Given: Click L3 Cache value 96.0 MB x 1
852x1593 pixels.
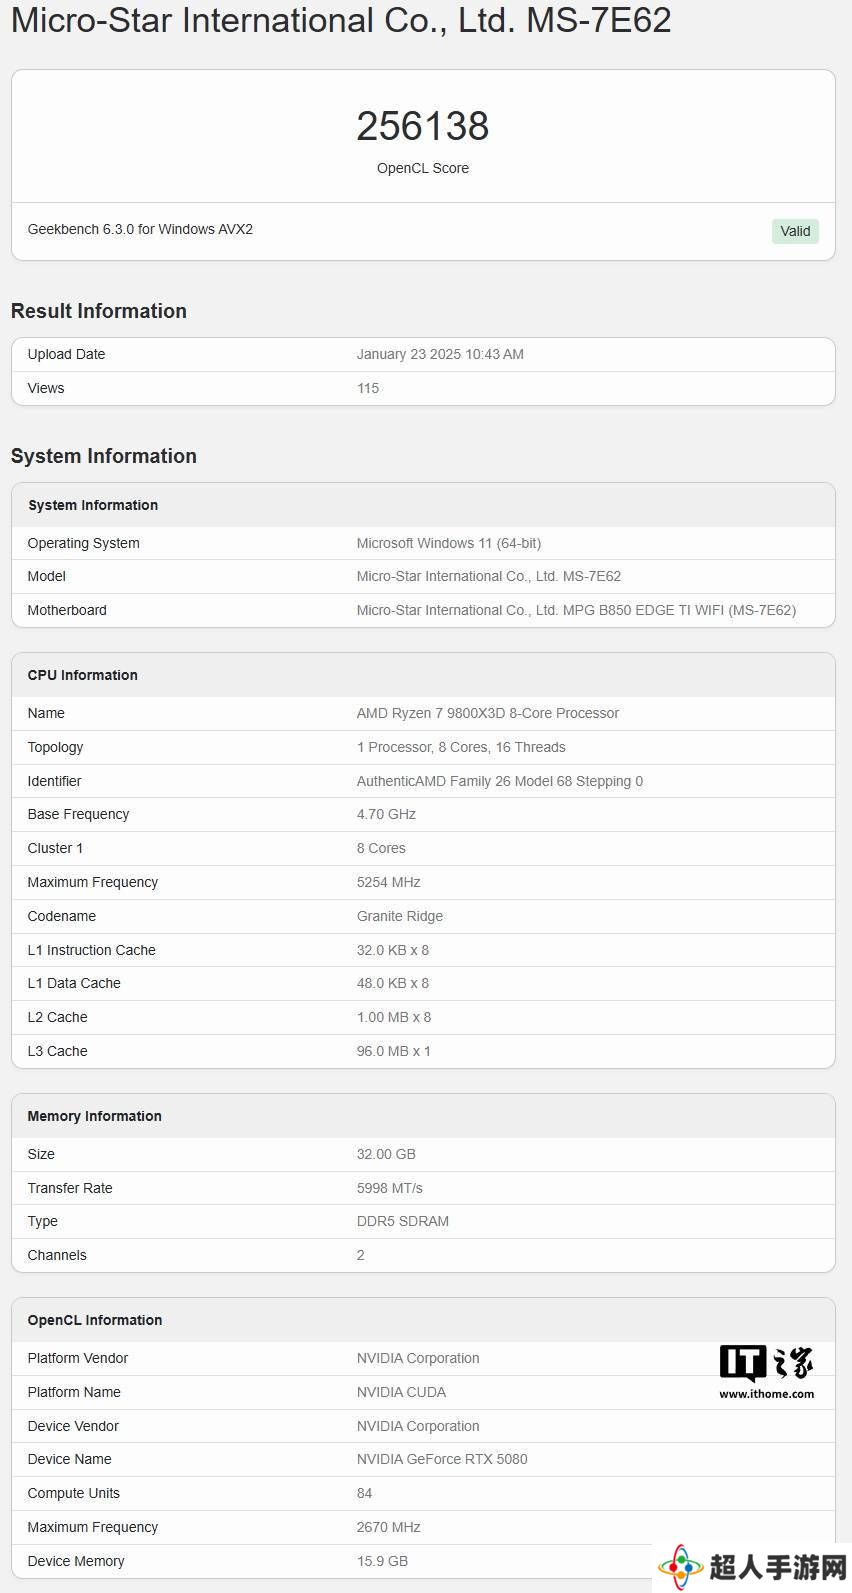Looking at the screenshot, I should [x=394, y=1051].
